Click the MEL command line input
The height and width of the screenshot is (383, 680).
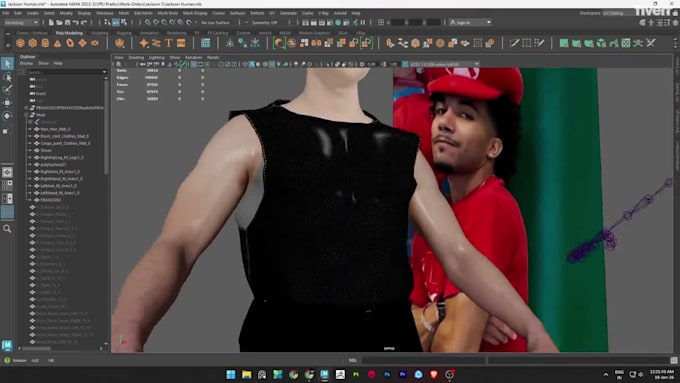coord(423,360)
